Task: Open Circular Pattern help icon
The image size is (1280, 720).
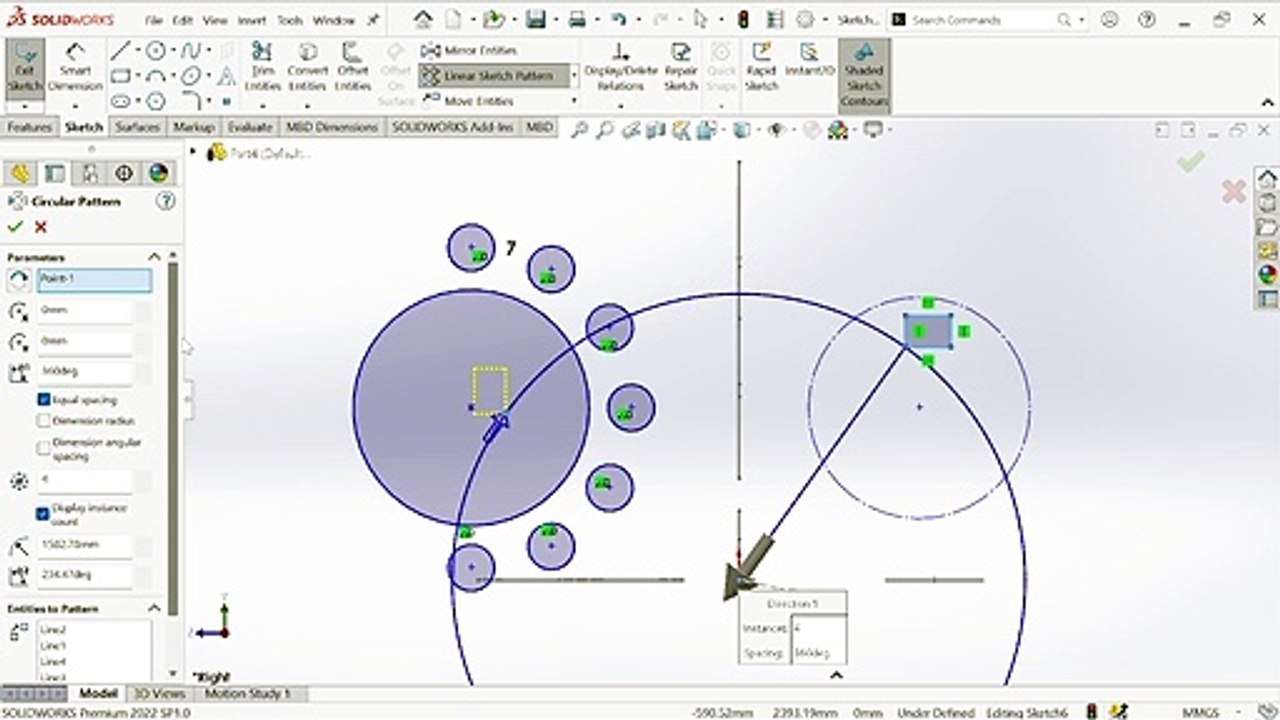Action: (x=166, y=201)
